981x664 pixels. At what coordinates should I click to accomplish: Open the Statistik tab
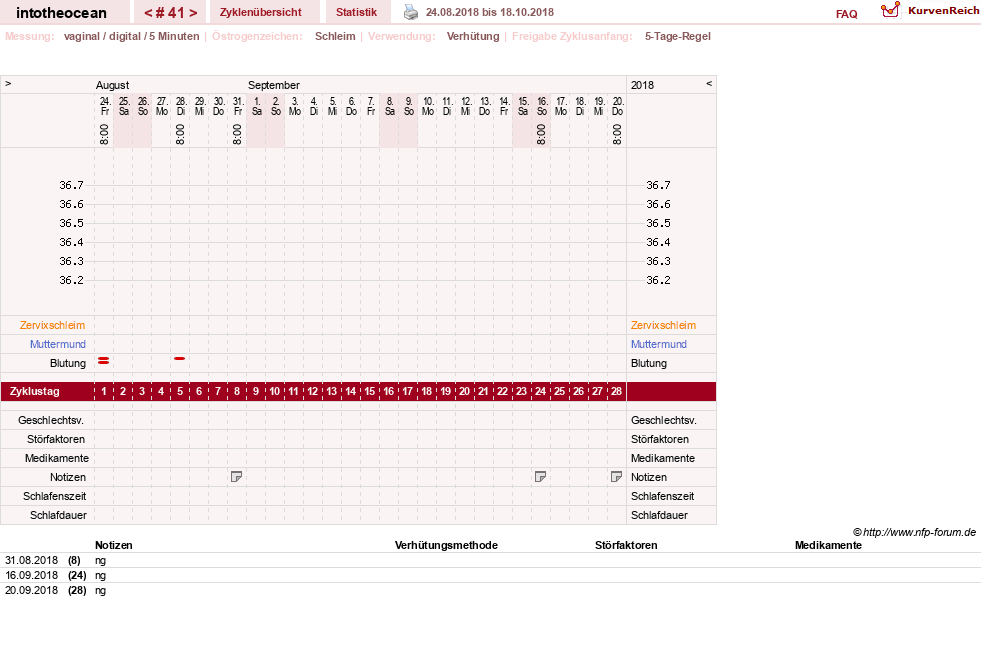(x=357, y=12)
